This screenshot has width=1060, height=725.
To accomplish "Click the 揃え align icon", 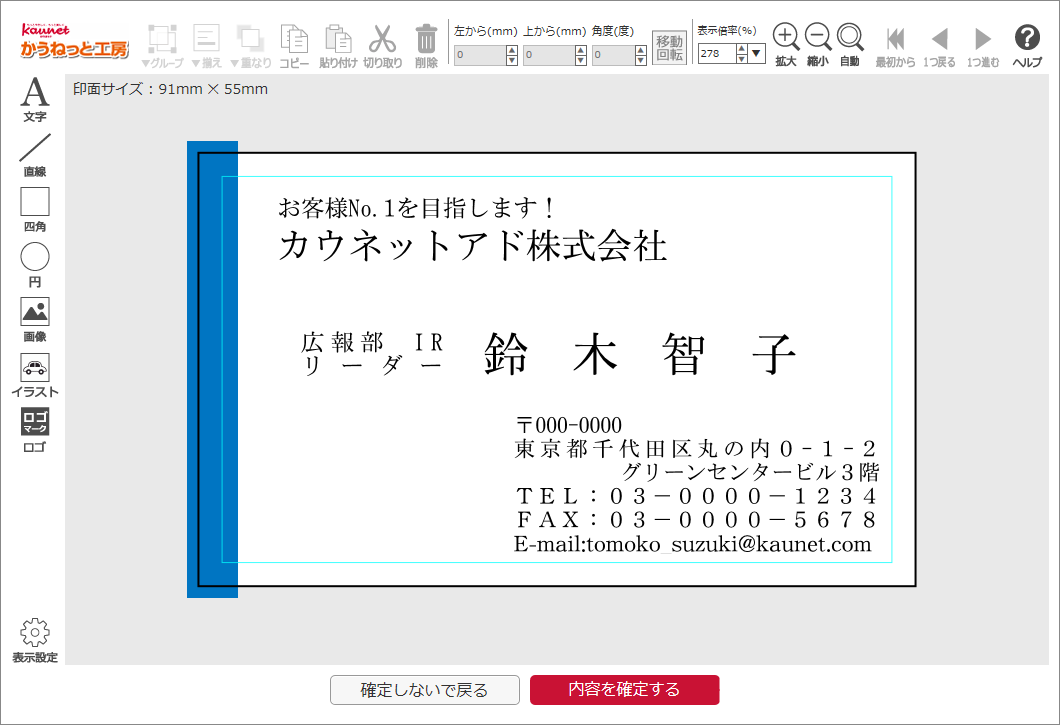I will coord(206,46).
